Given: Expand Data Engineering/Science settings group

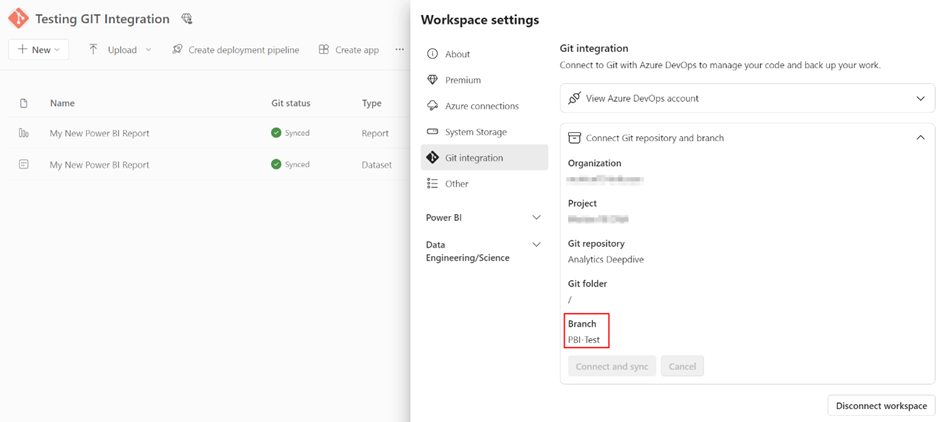Looking at the screenshot, I should [484, 251].
